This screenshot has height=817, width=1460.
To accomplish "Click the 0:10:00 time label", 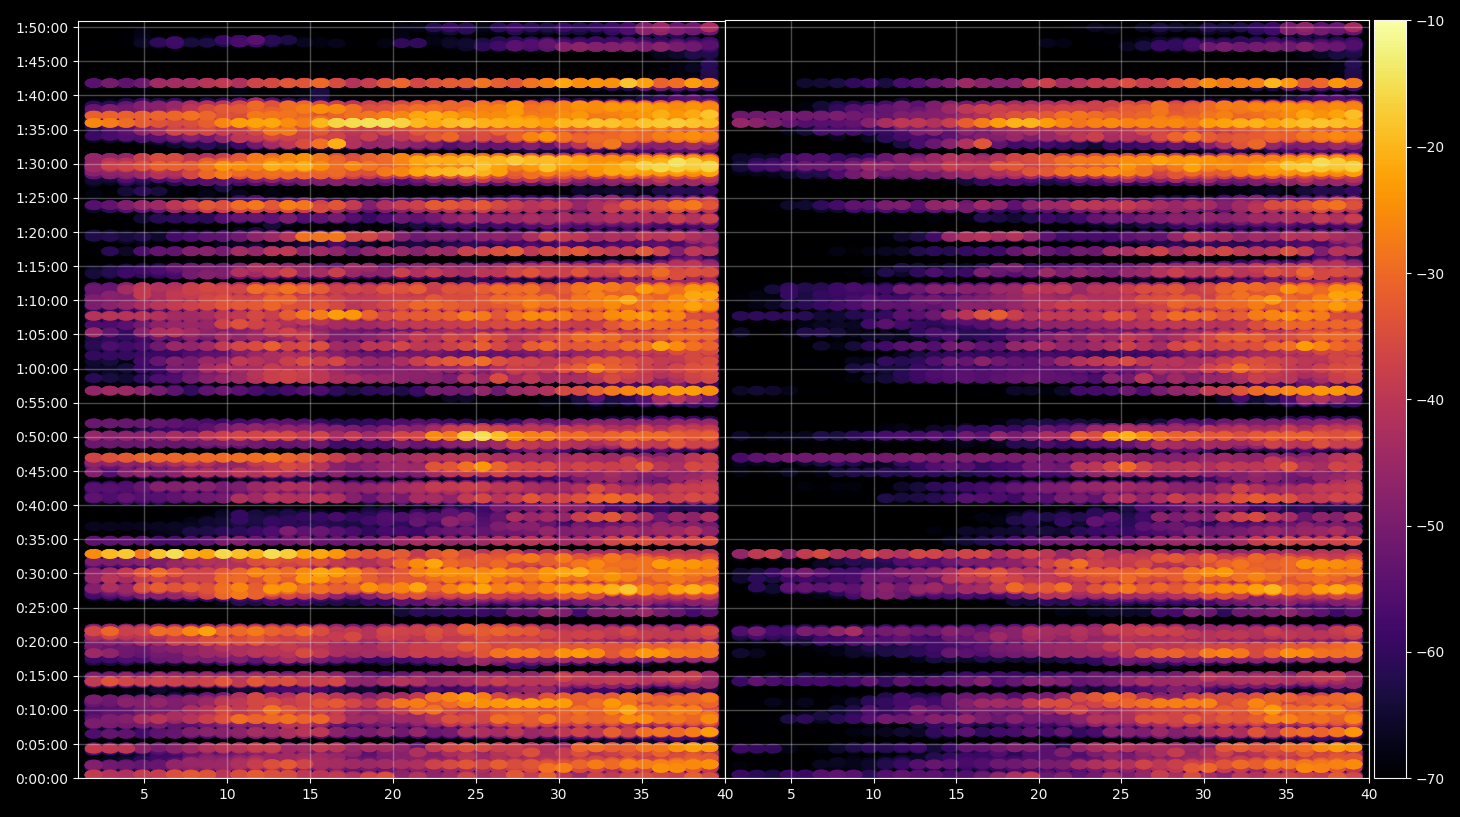I will click(42, 711).
